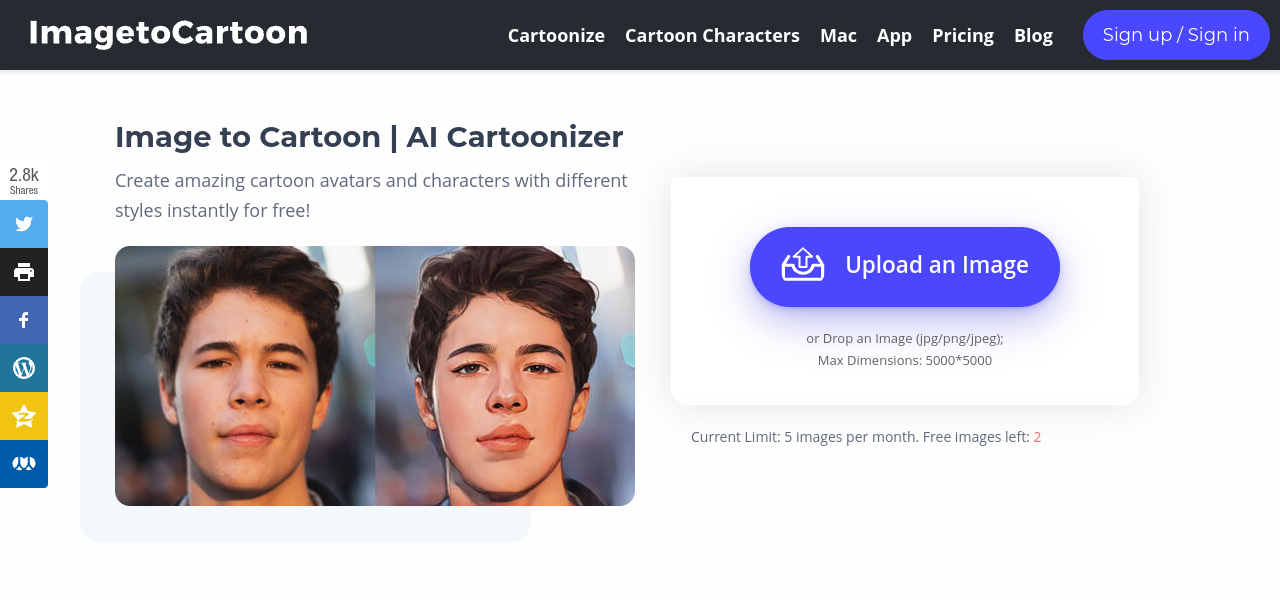The height and width of the screenshot is (600, 1280).
Task: Click the WordPress share icon
Action: tap(24, 368)
